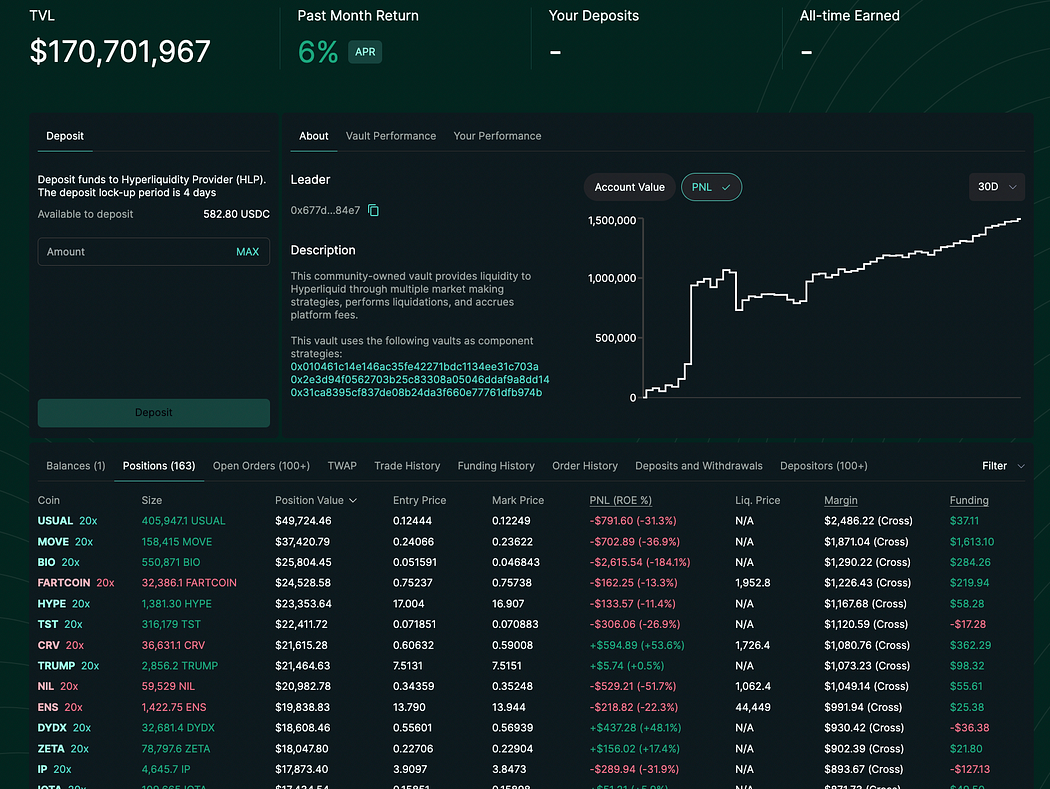
Task: Open the NIL coin link
Action: click(46, 687)
